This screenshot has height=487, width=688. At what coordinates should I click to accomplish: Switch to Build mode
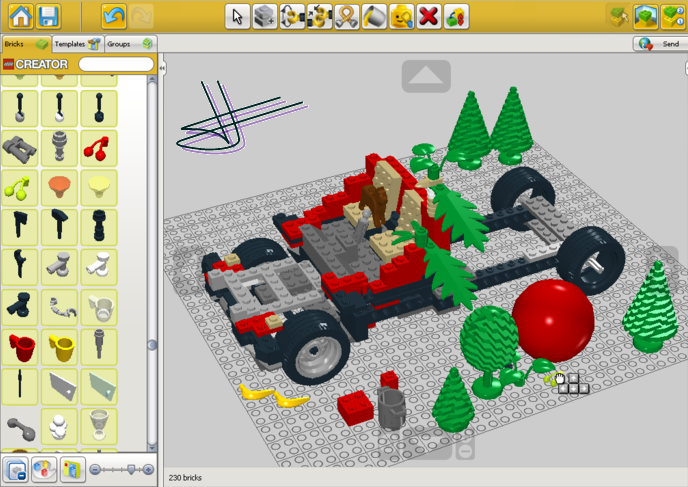click(x=618, y=17)
